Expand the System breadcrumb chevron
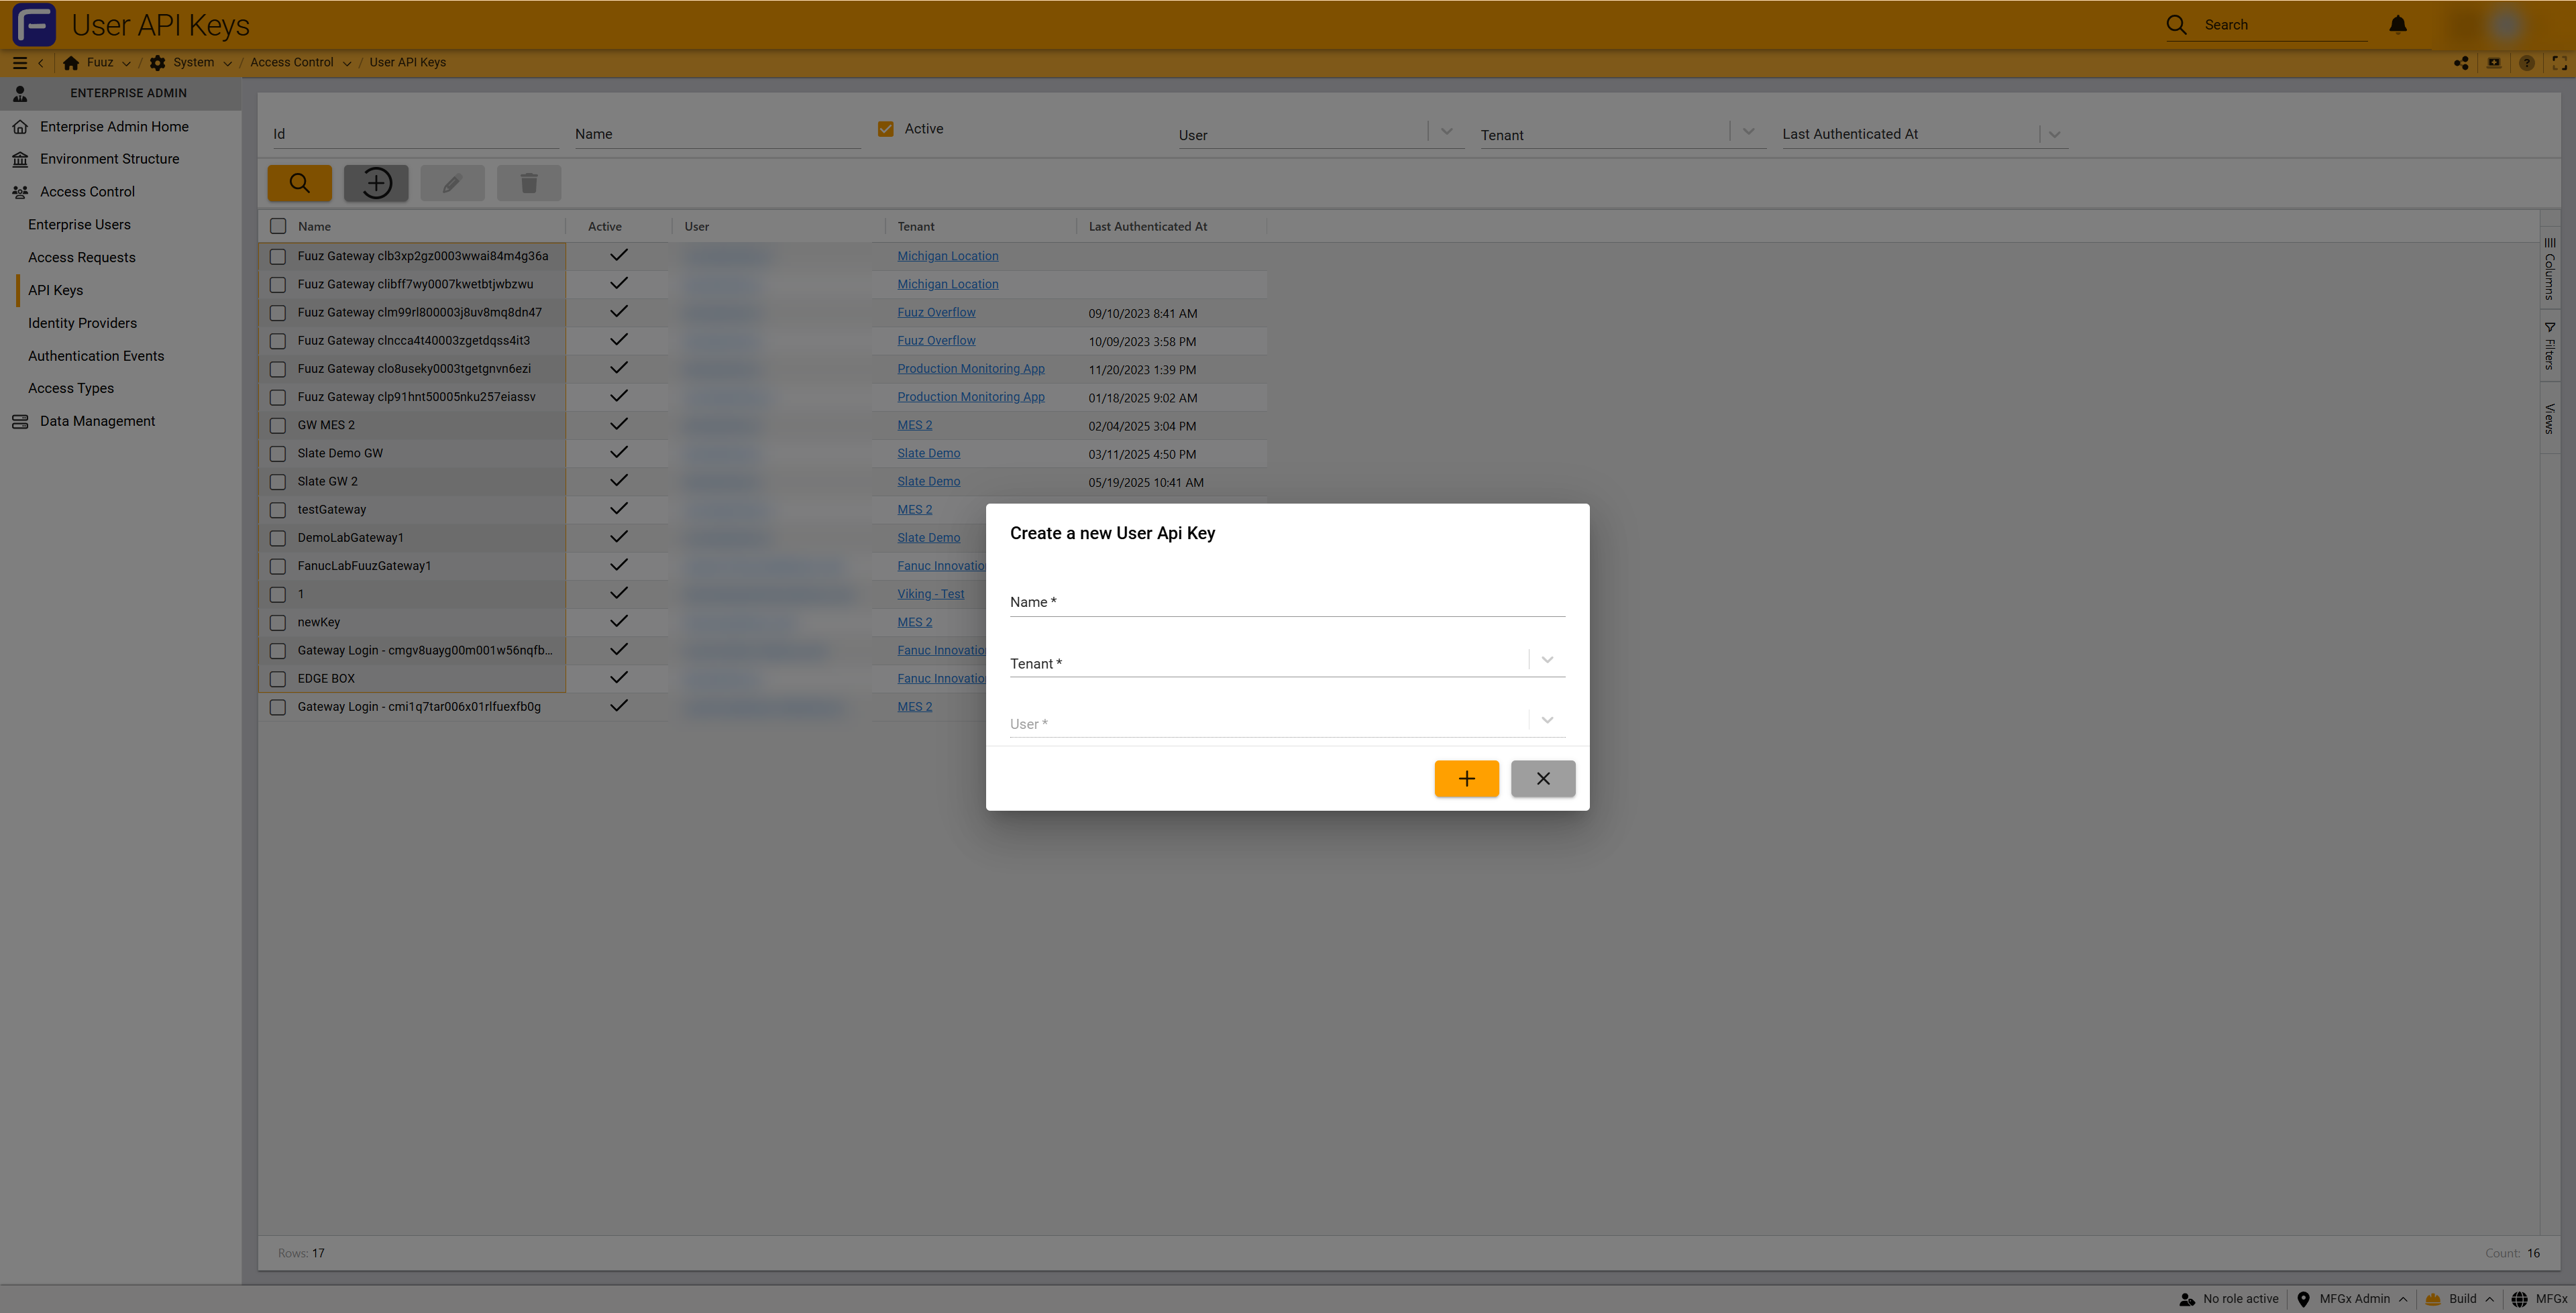2576x1313 pixels. pyautogui.click(x=227, y=63)
